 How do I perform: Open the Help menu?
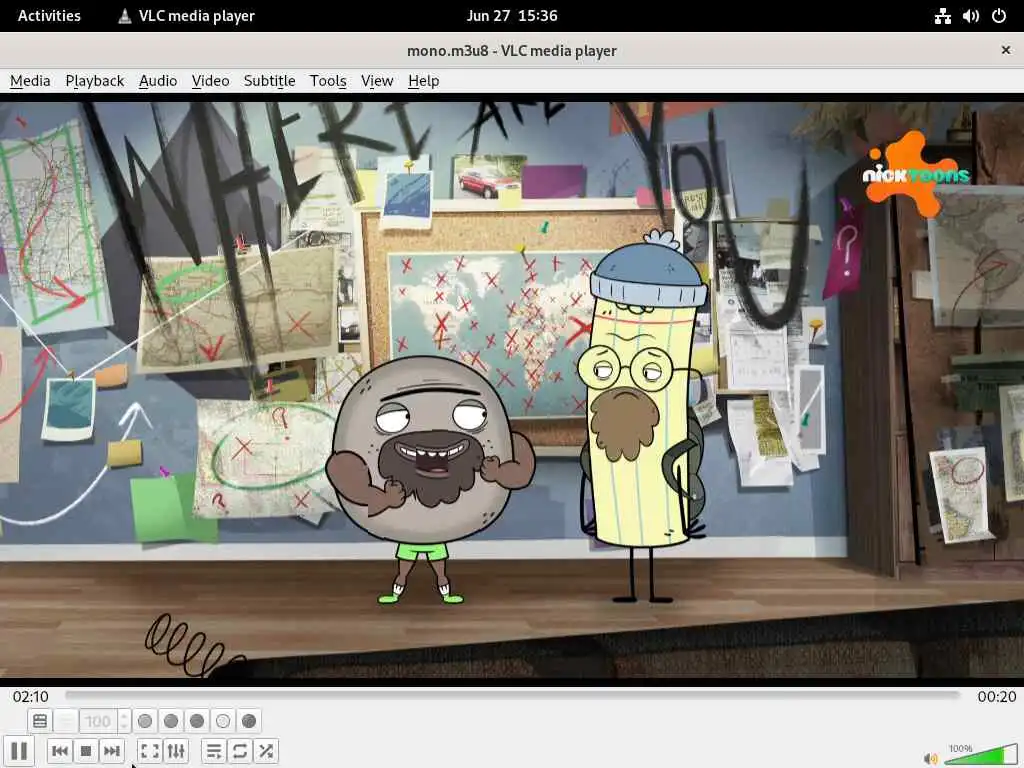(x=423, y=81)
